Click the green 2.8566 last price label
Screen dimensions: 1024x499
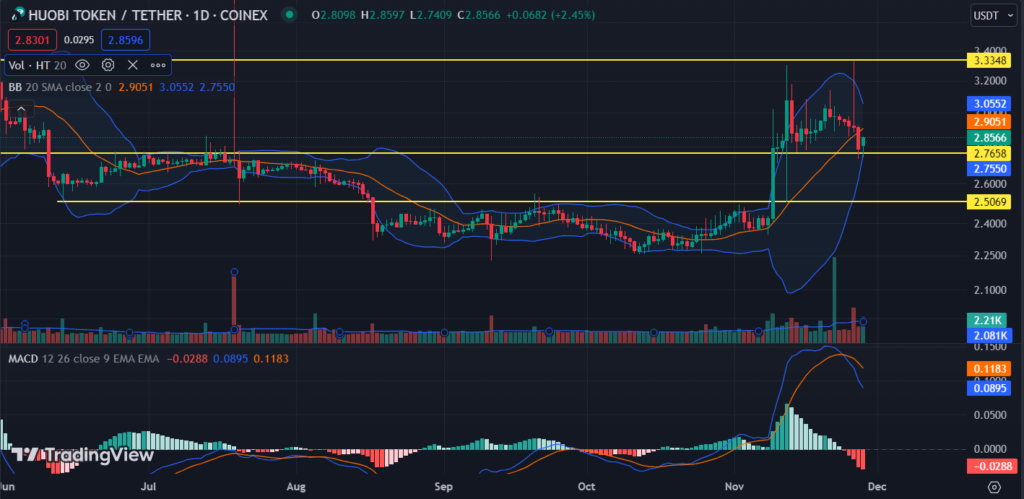pyautogui.click(x=988, y=138)
